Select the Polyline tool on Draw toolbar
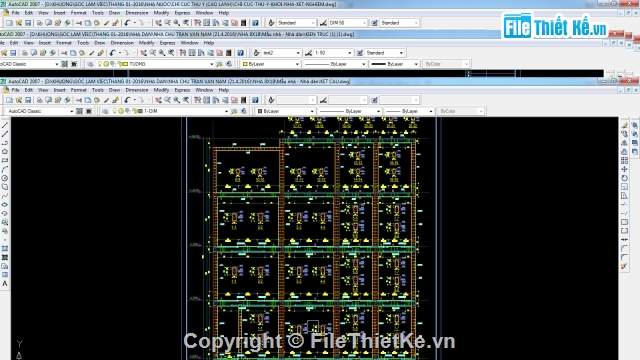This screenshot has width=640, height=360. [x=5, y=143]
